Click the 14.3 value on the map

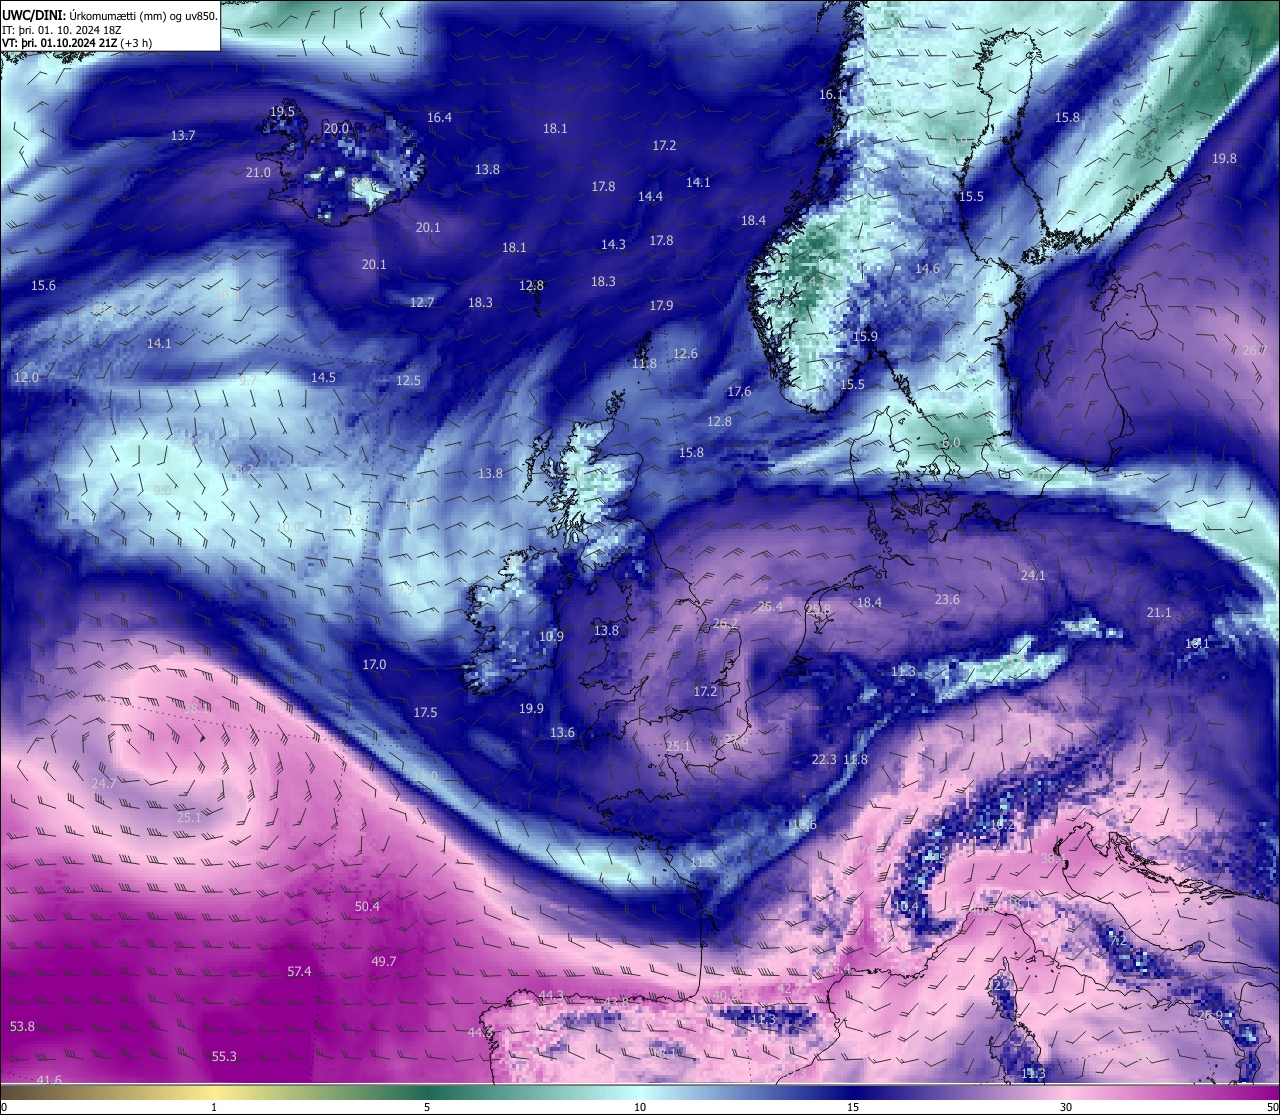613,244
